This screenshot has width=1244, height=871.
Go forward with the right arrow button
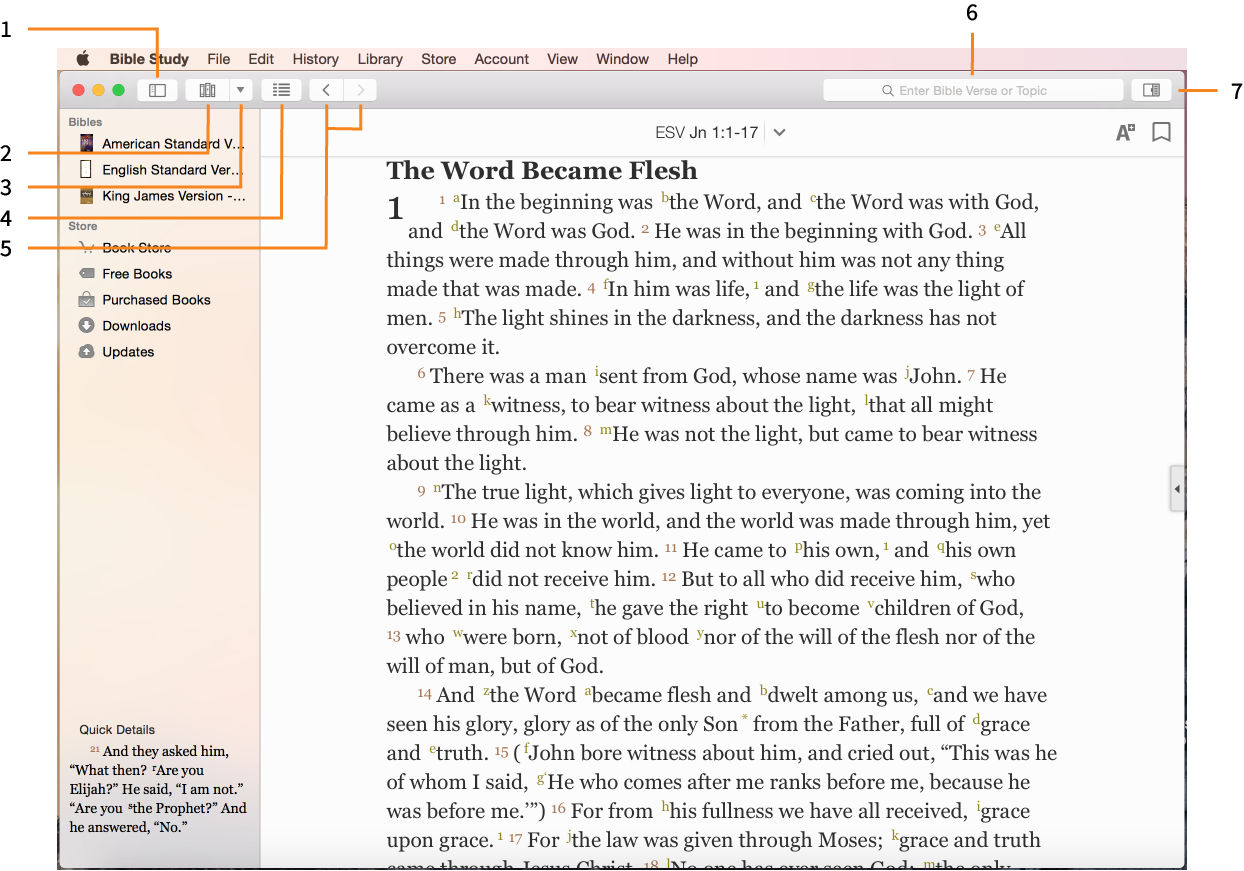[360, 90]
